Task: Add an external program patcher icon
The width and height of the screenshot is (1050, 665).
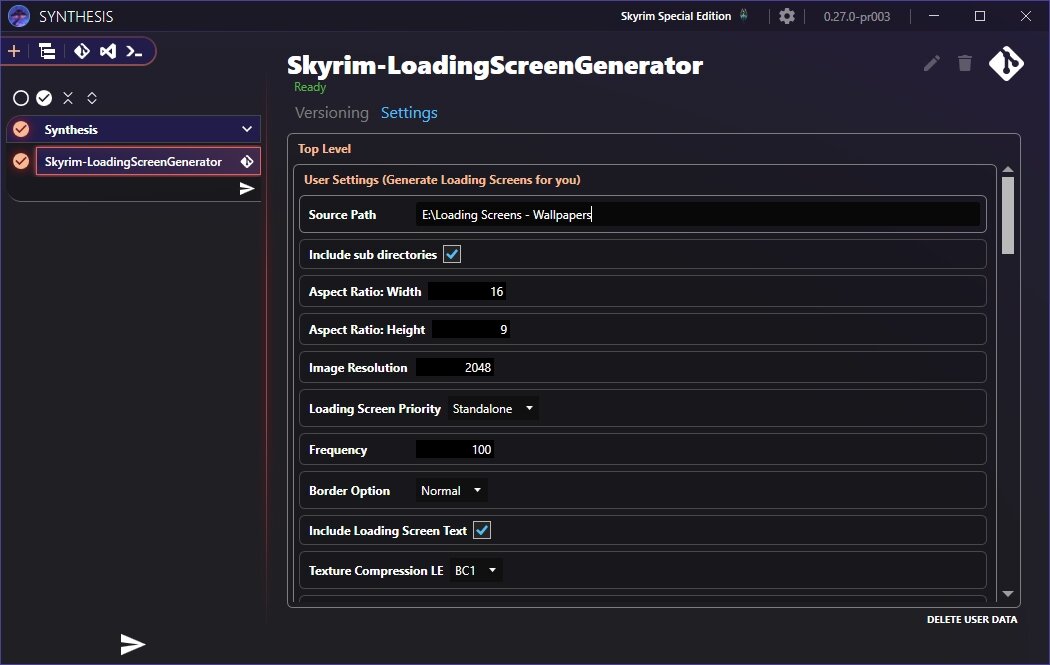Action: (x=134, y=51)
